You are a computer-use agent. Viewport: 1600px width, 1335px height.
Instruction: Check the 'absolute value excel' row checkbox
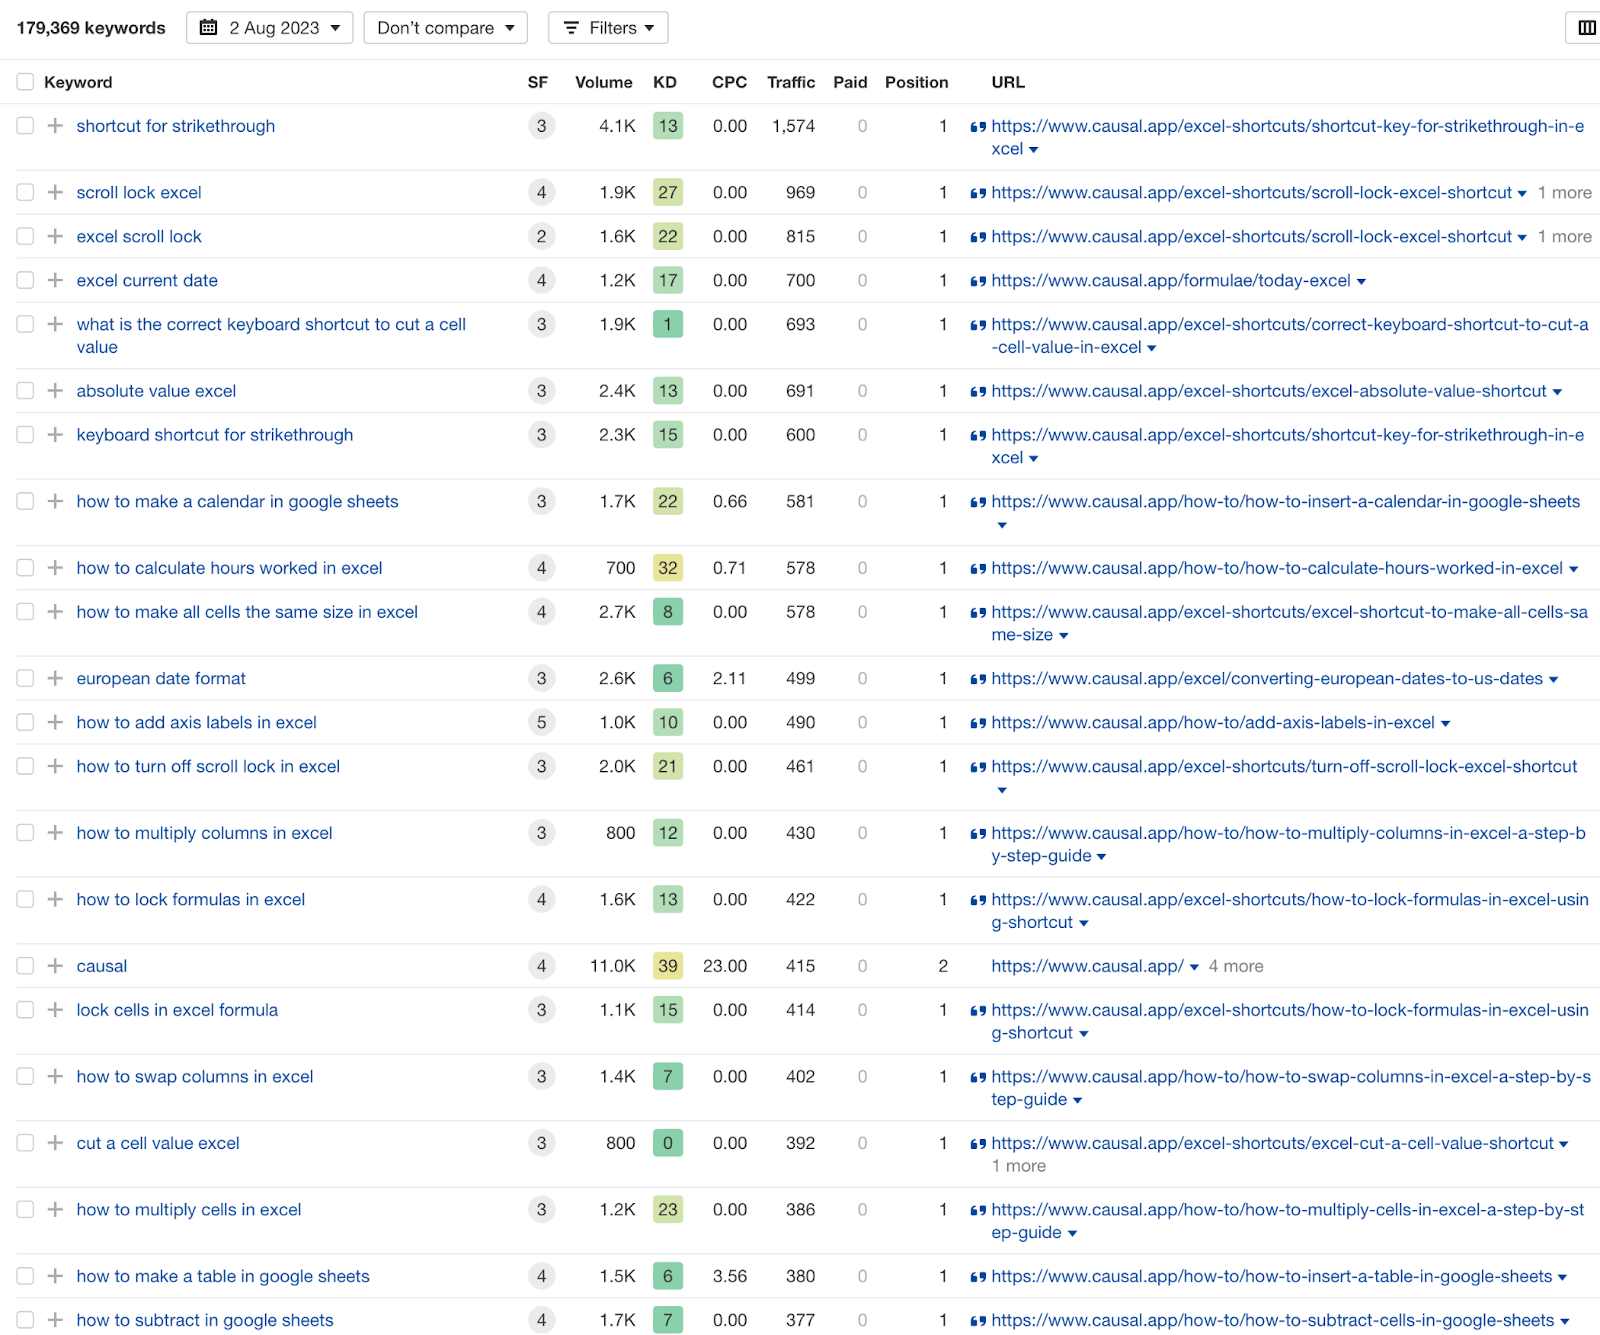(25, 391)
